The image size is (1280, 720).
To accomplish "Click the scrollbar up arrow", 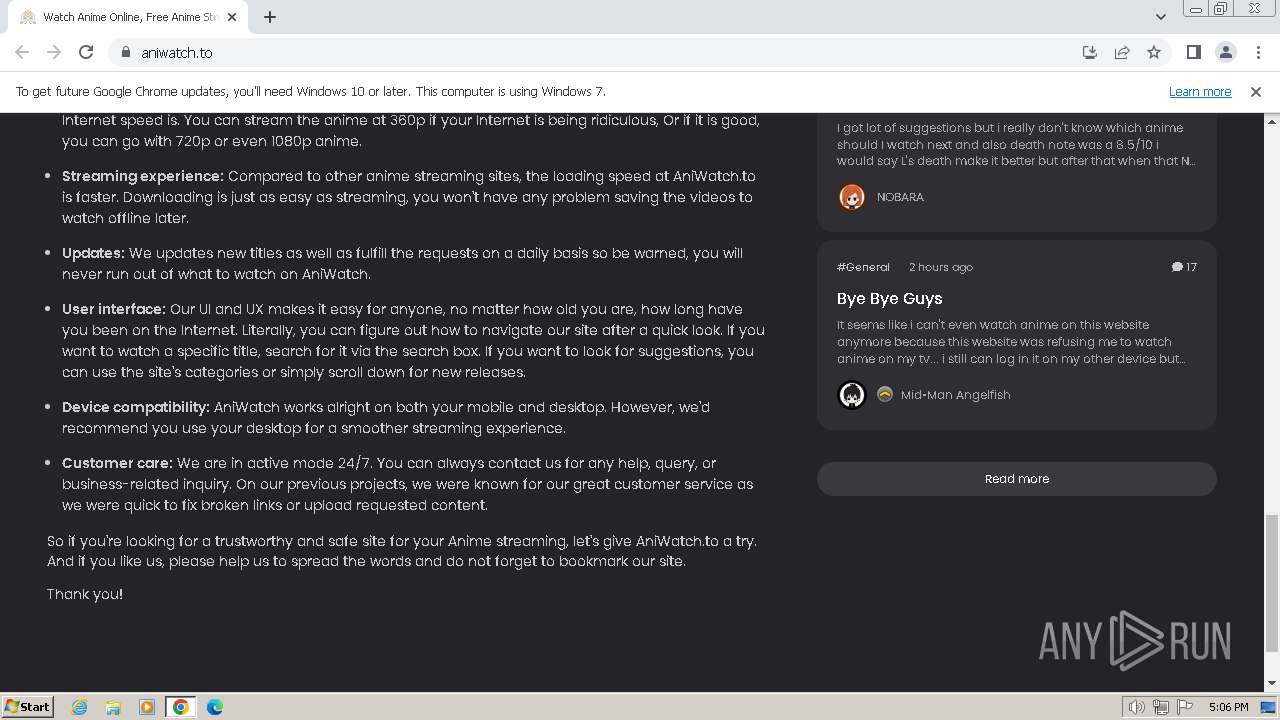I will (x=1271, y=120).
